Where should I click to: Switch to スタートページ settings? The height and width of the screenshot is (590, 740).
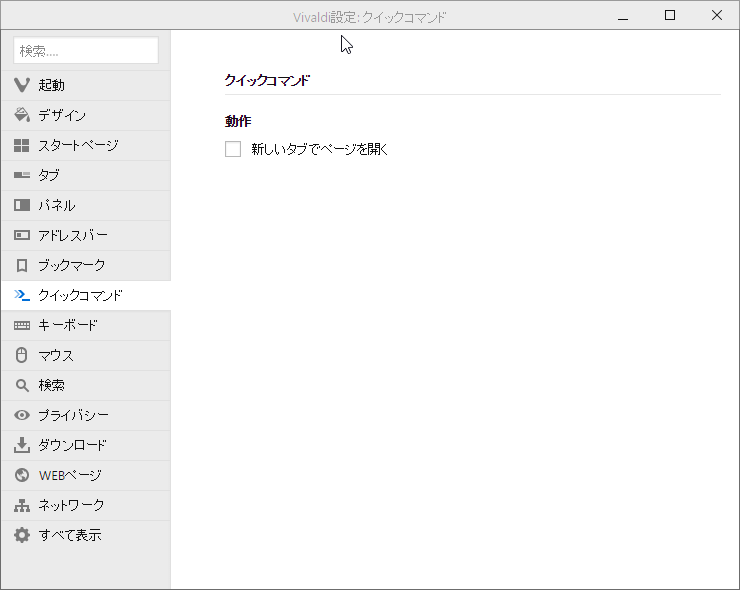pyautogui.click(x=86, y=145)
